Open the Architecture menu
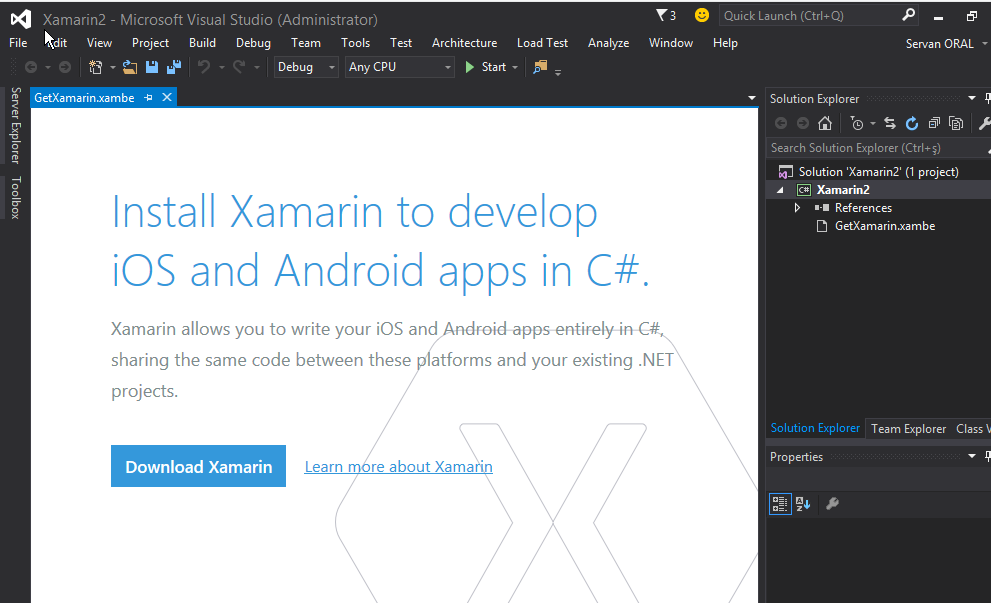 [x=464, y=43]
